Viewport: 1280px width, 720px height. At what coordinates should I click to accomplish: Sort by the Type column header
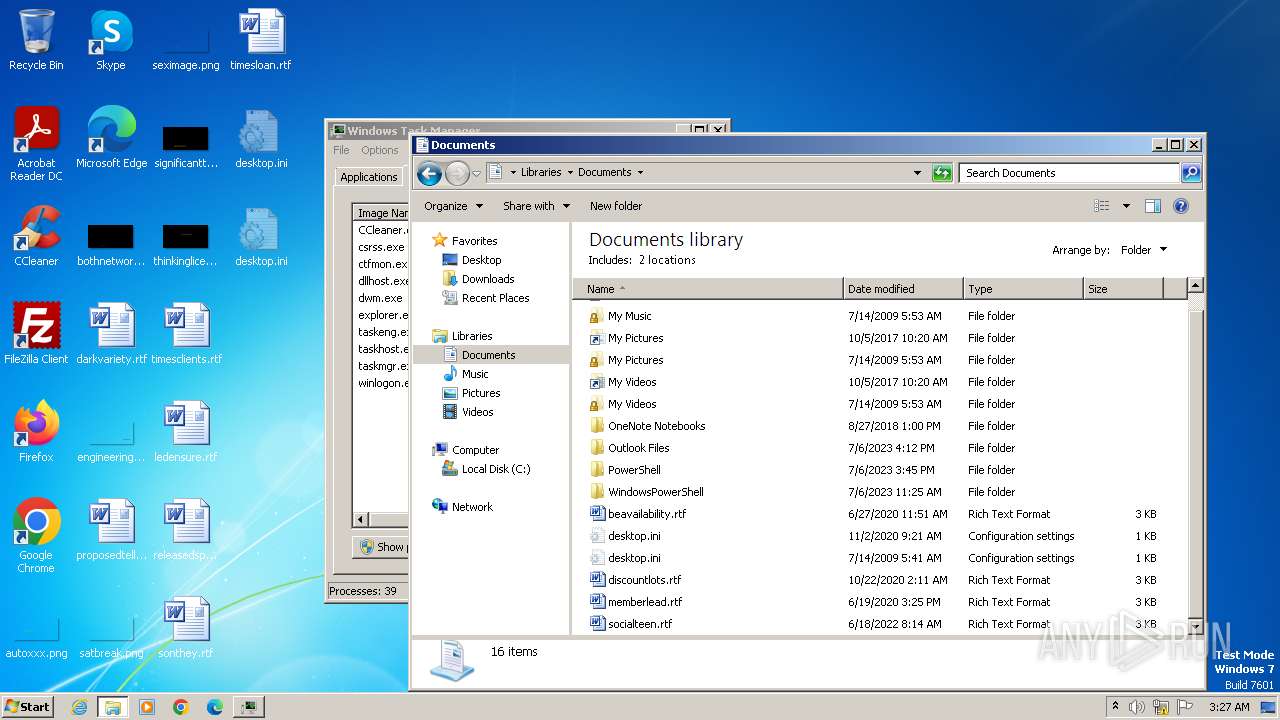click(1023, 289)
